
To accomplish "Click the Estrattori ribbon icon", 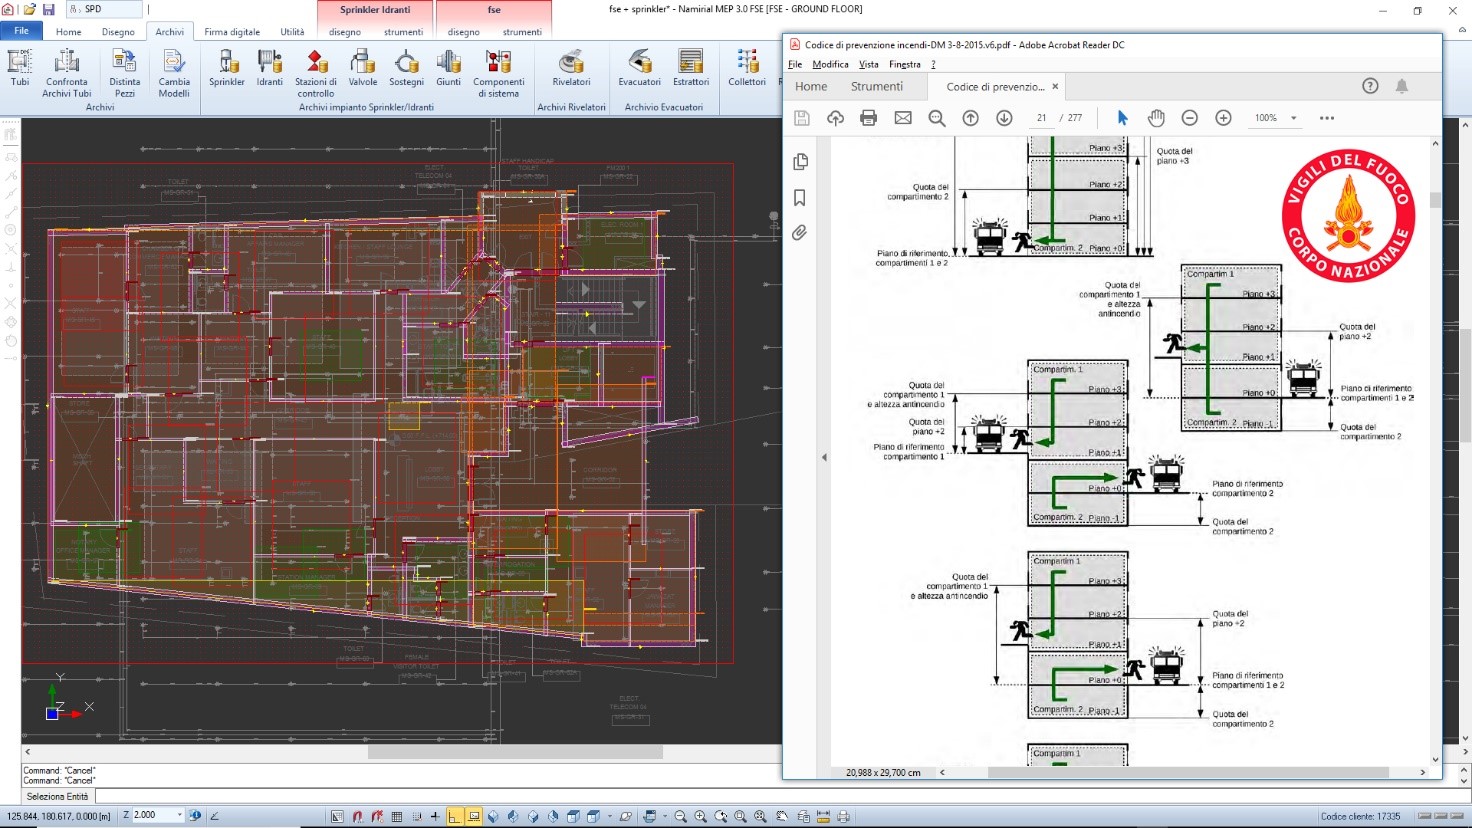I will coord(690,68).
